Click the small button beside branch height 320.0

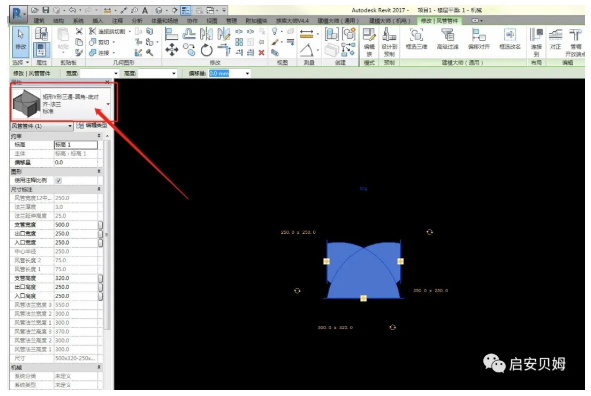[100, 278]
